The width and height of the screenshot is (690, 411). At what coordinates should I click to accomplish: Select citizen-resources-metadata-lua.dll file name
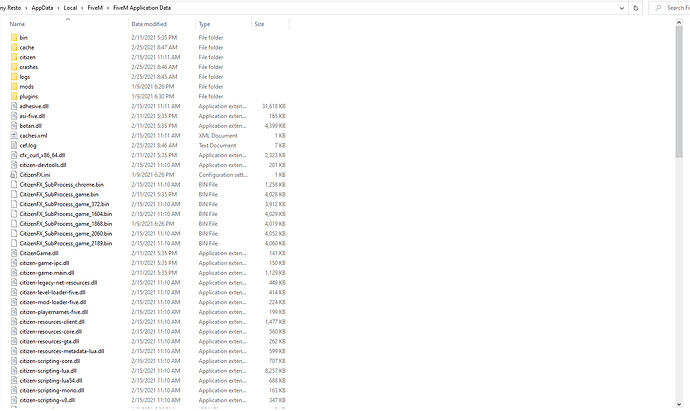[x=62, y=351]
